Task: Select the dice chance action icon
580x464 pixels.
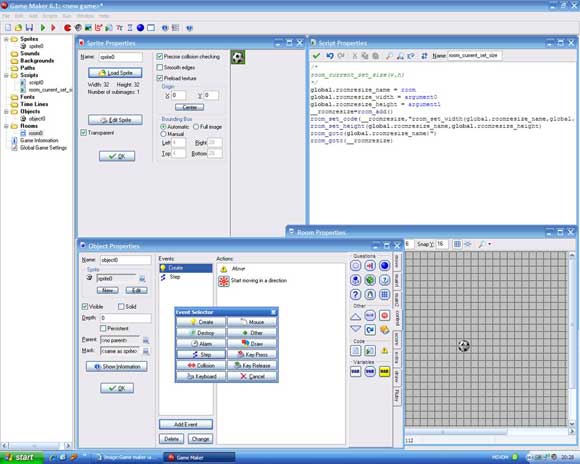Action: click(x=370, y=280)
